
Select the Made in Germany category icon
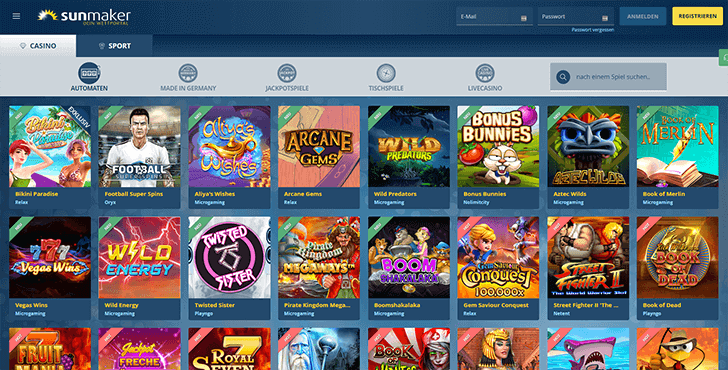pyautogui.click(x=188, y=73)
